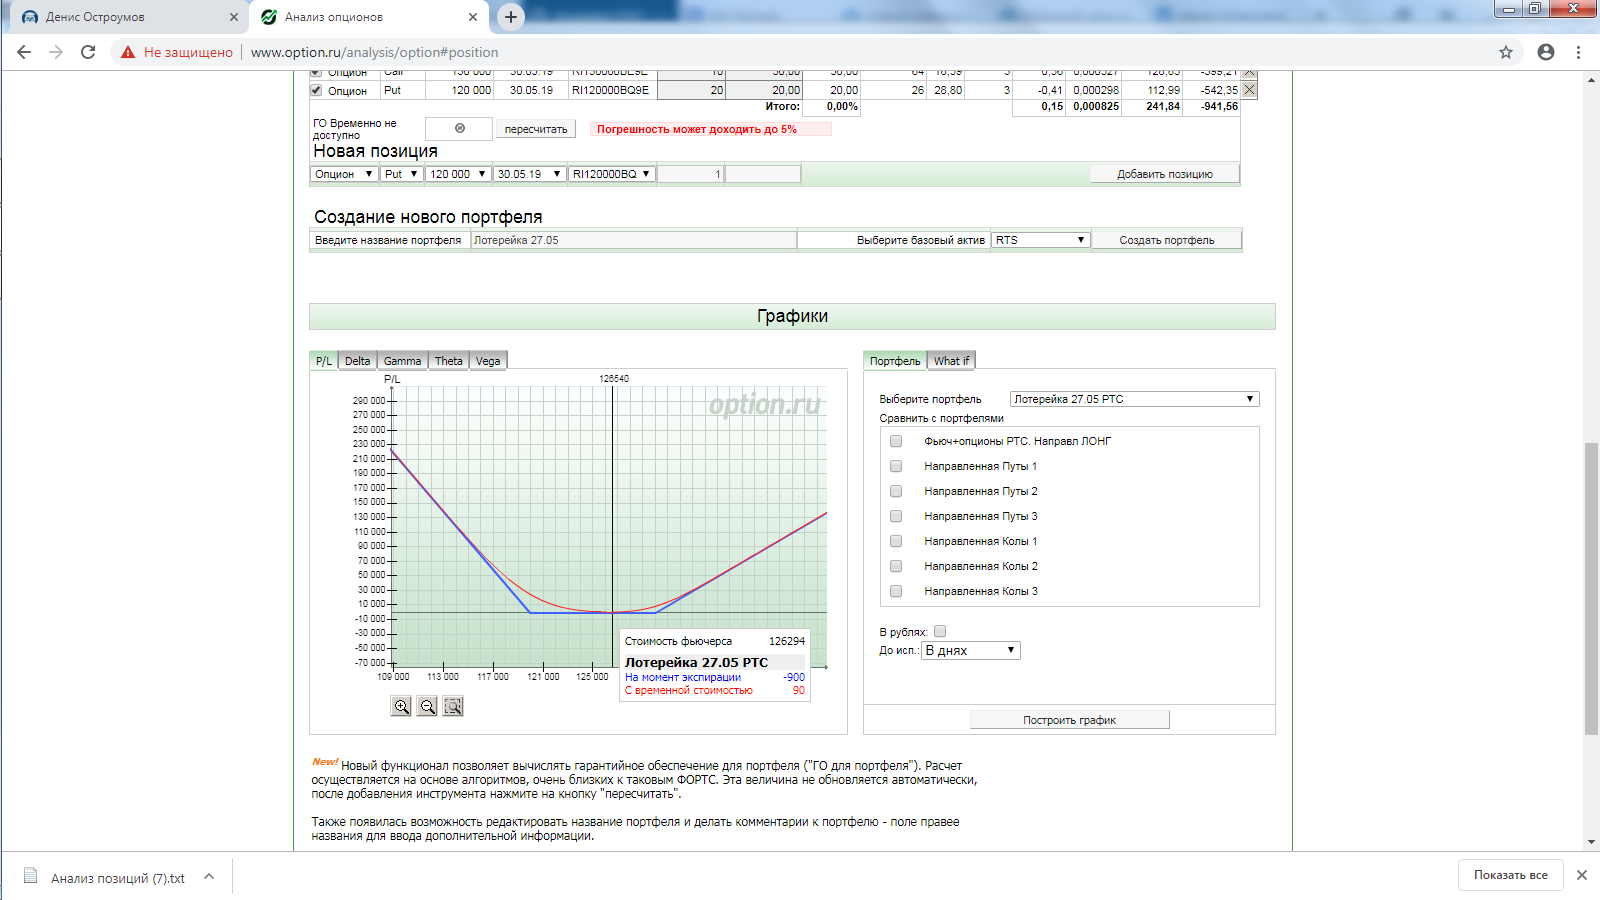Screen dimensions: 1600x900
Task: Delete the Put 120 000 position row
Action: [1249, 90]
